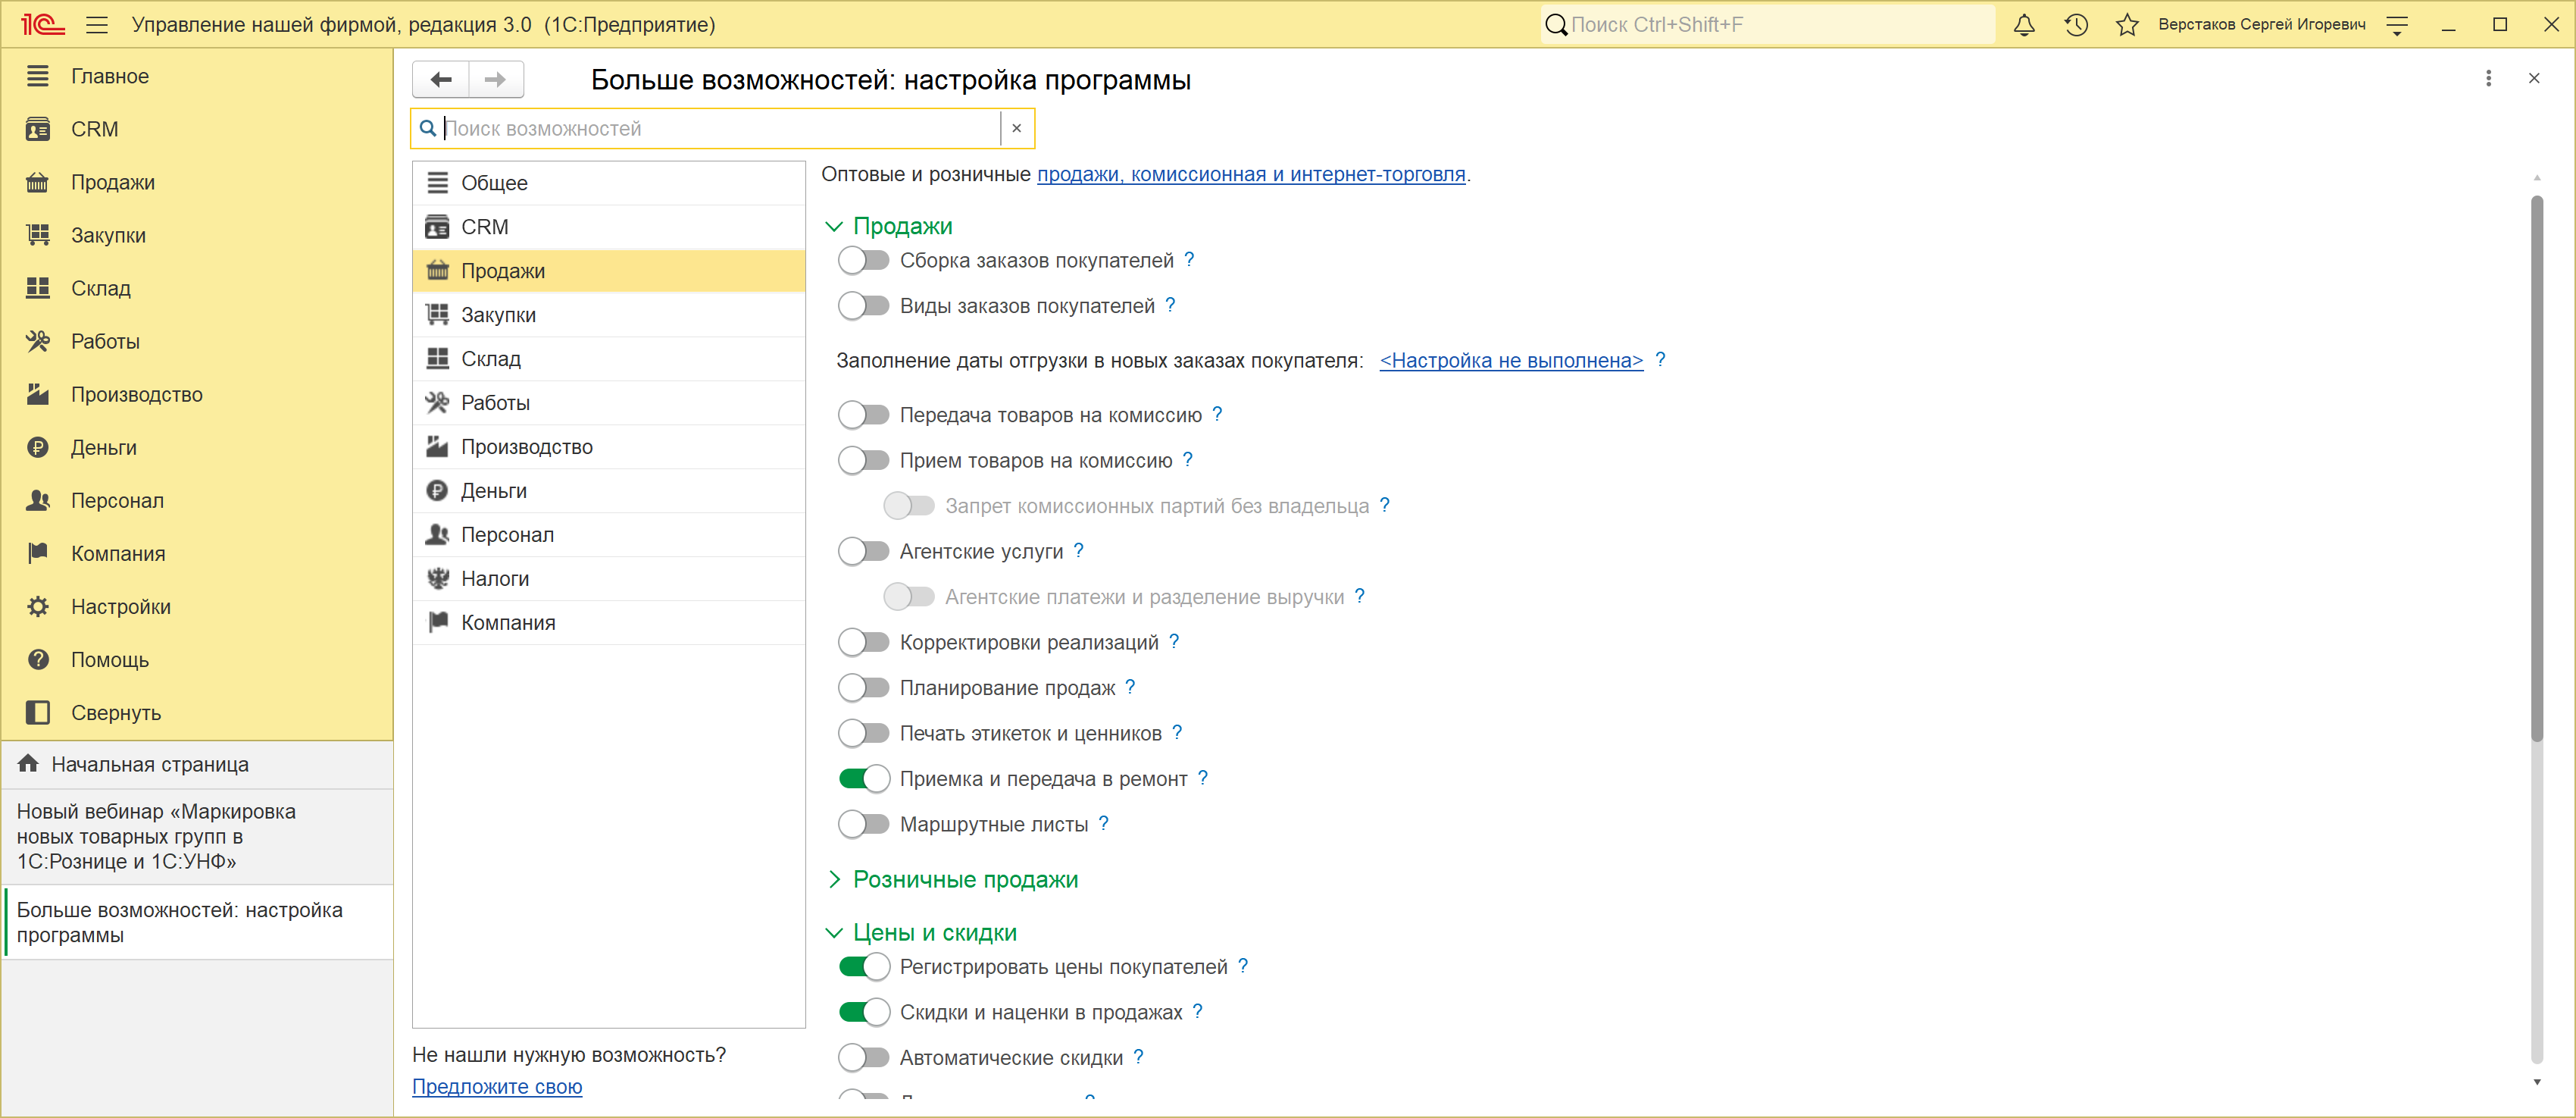
Task: Open Главное in the yellow sidebar
Action: coord(196,76)
